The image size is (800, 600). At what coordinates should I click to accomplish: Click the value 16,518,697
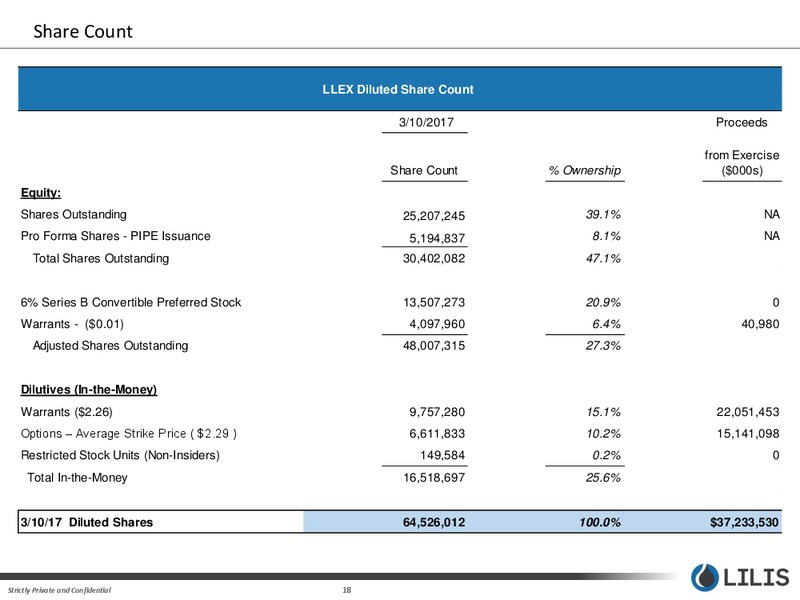(x=434, y=478)
